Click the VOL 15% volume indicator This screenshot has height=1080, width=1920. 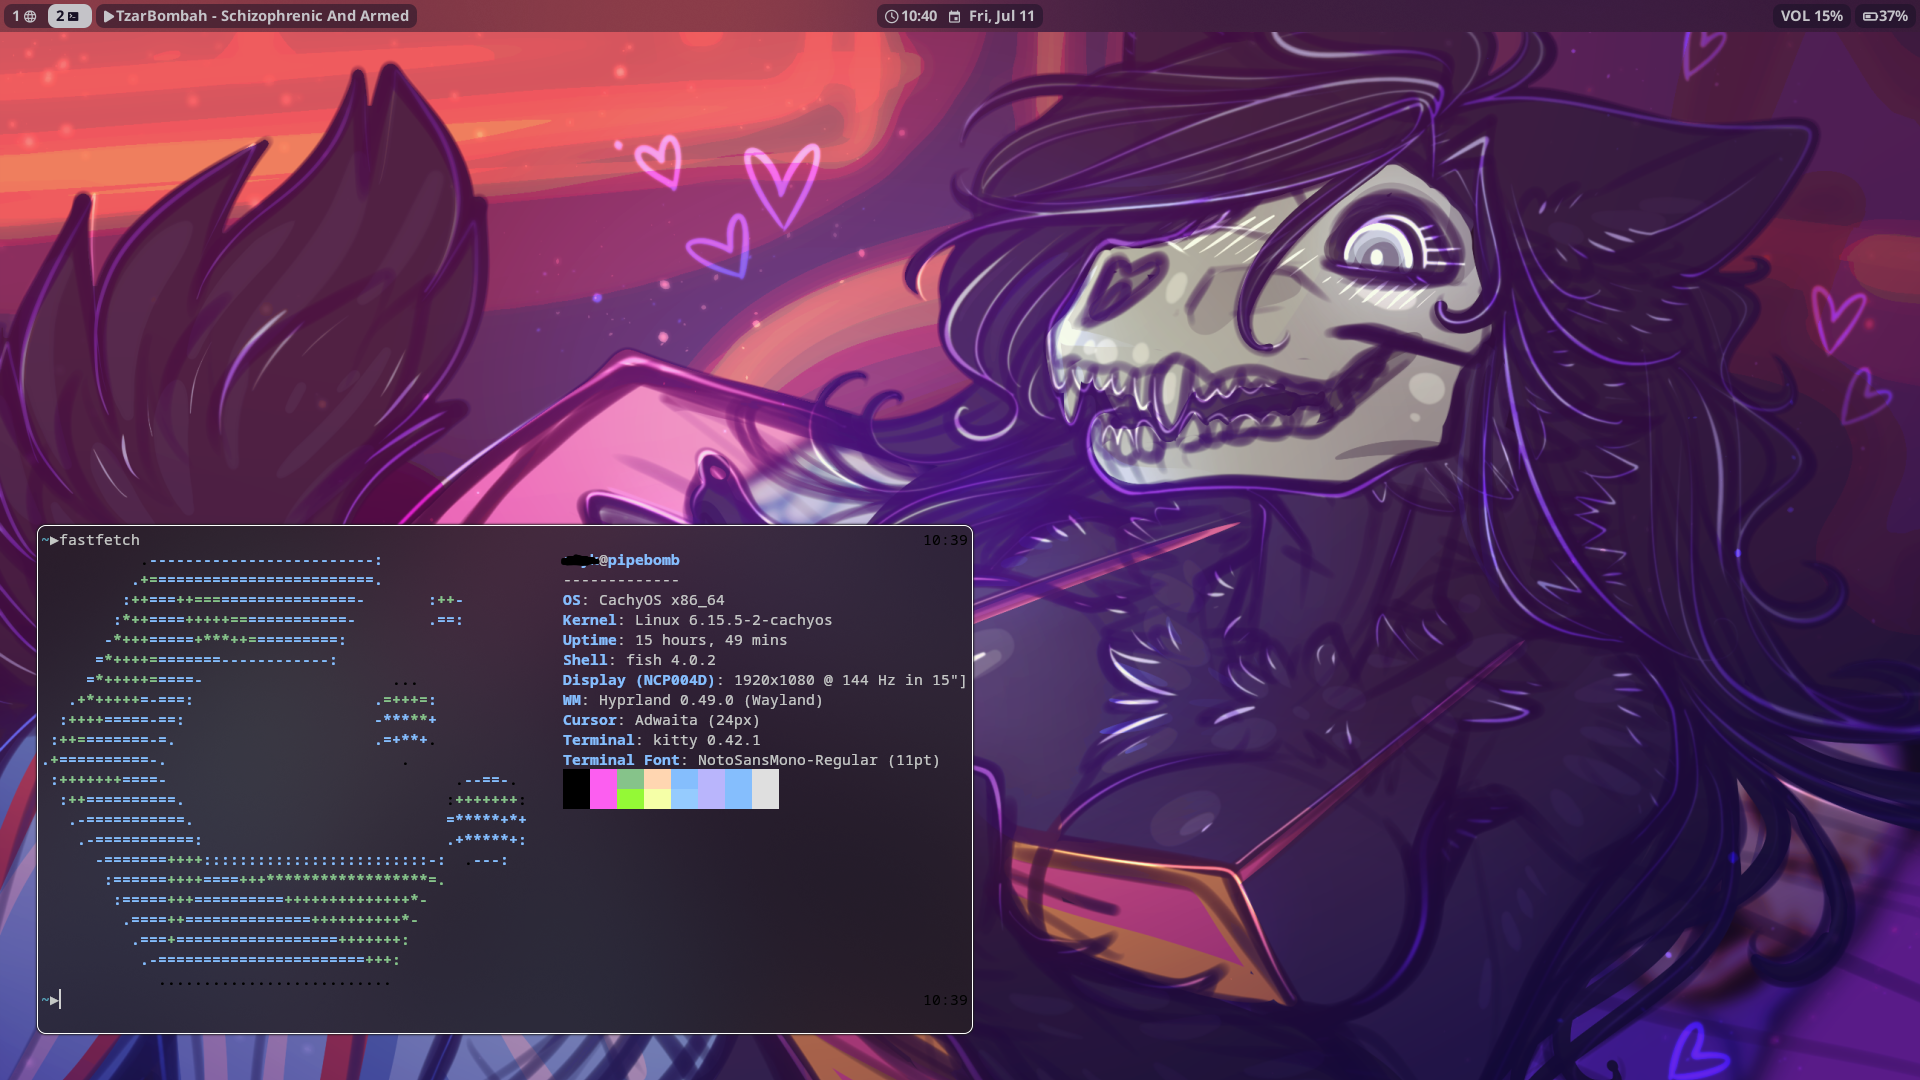pos(1811,16)
